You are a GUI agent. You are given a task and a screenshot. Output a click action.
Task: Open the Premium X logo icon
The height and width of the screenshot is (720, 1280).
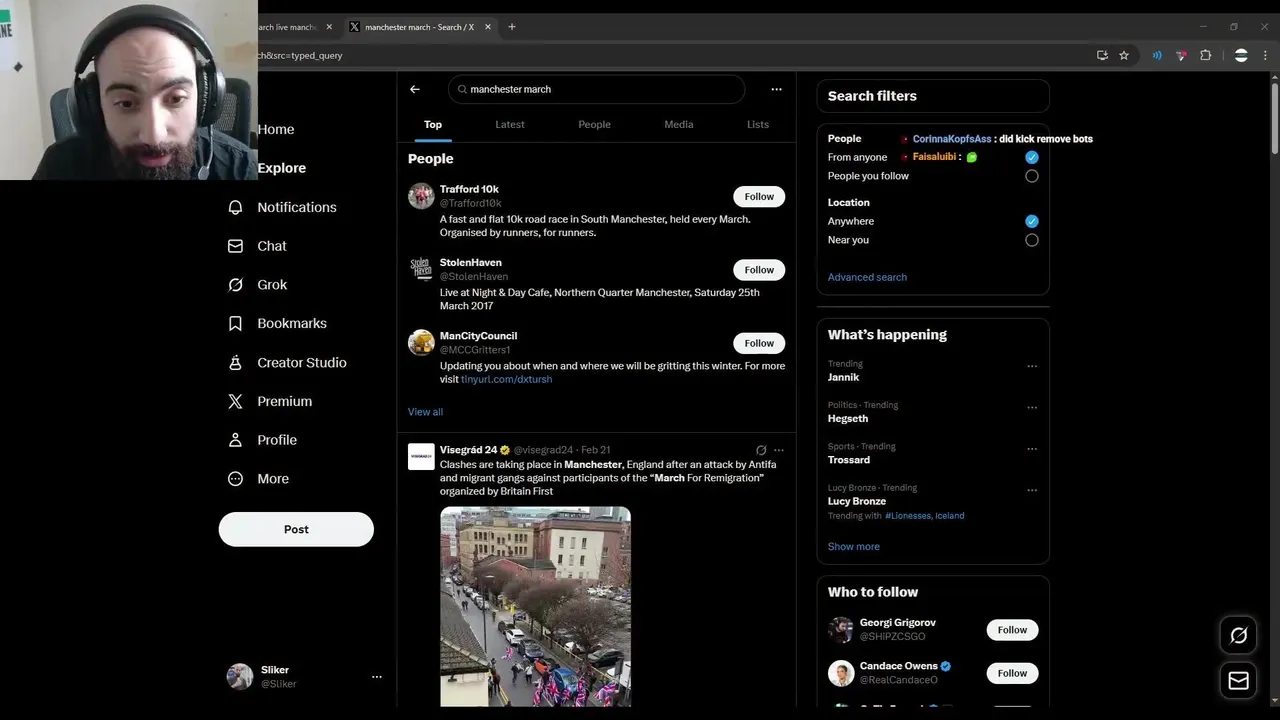coord(235,401)
